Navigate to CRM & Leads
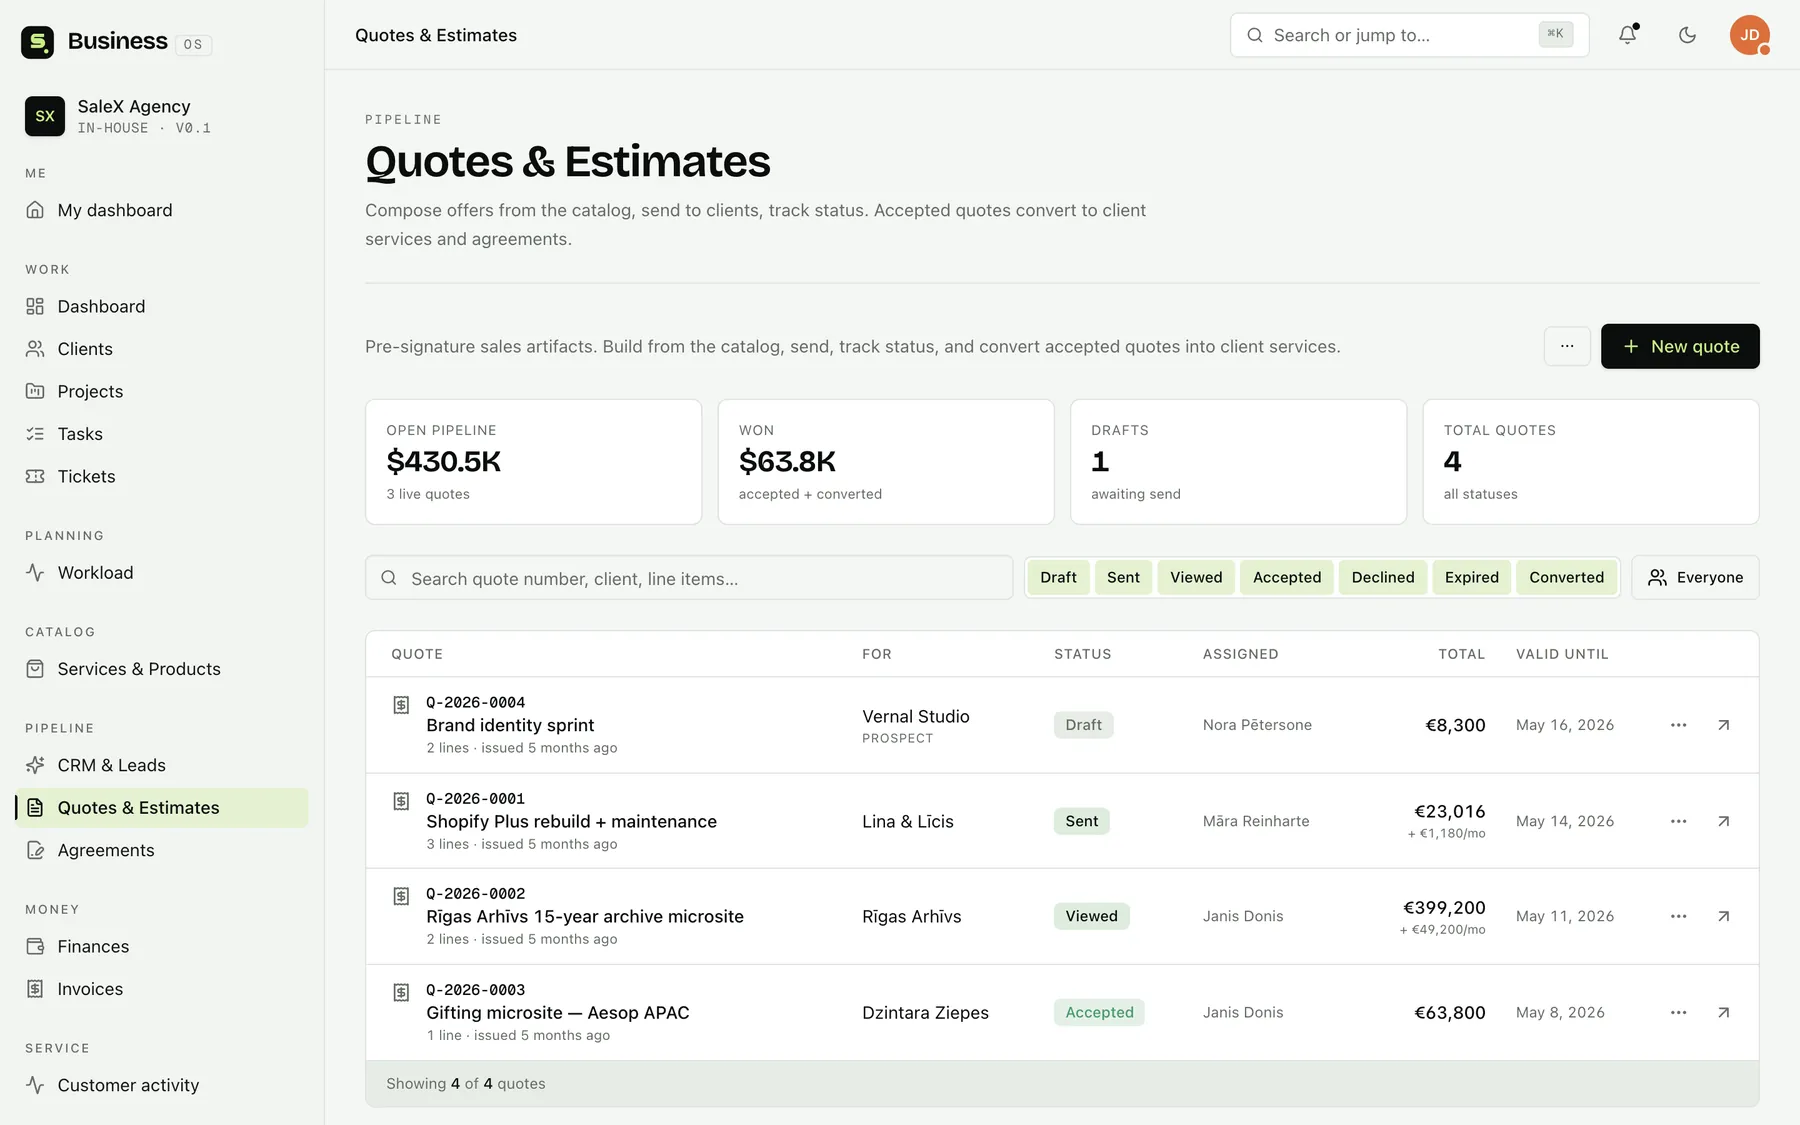Viewport: 1800px width, 1125px height. coord(162,765)
